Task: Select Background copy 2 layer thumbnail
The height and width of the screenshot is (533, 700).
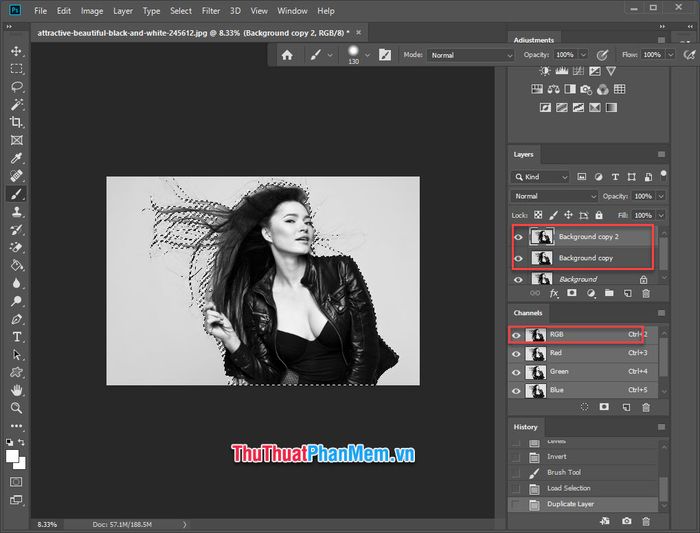Action: pos(542,237)
